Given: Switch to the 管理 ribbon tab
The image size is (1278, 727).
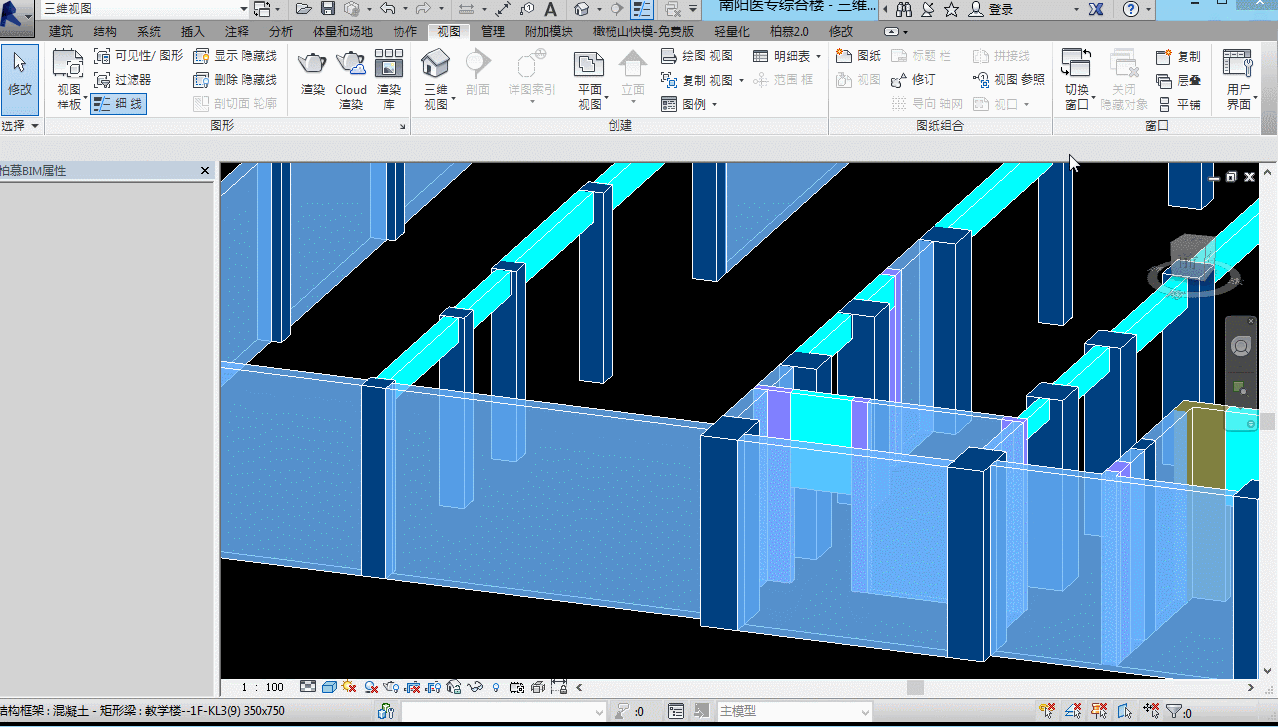Looking at the screenshot, I should 493,32.
